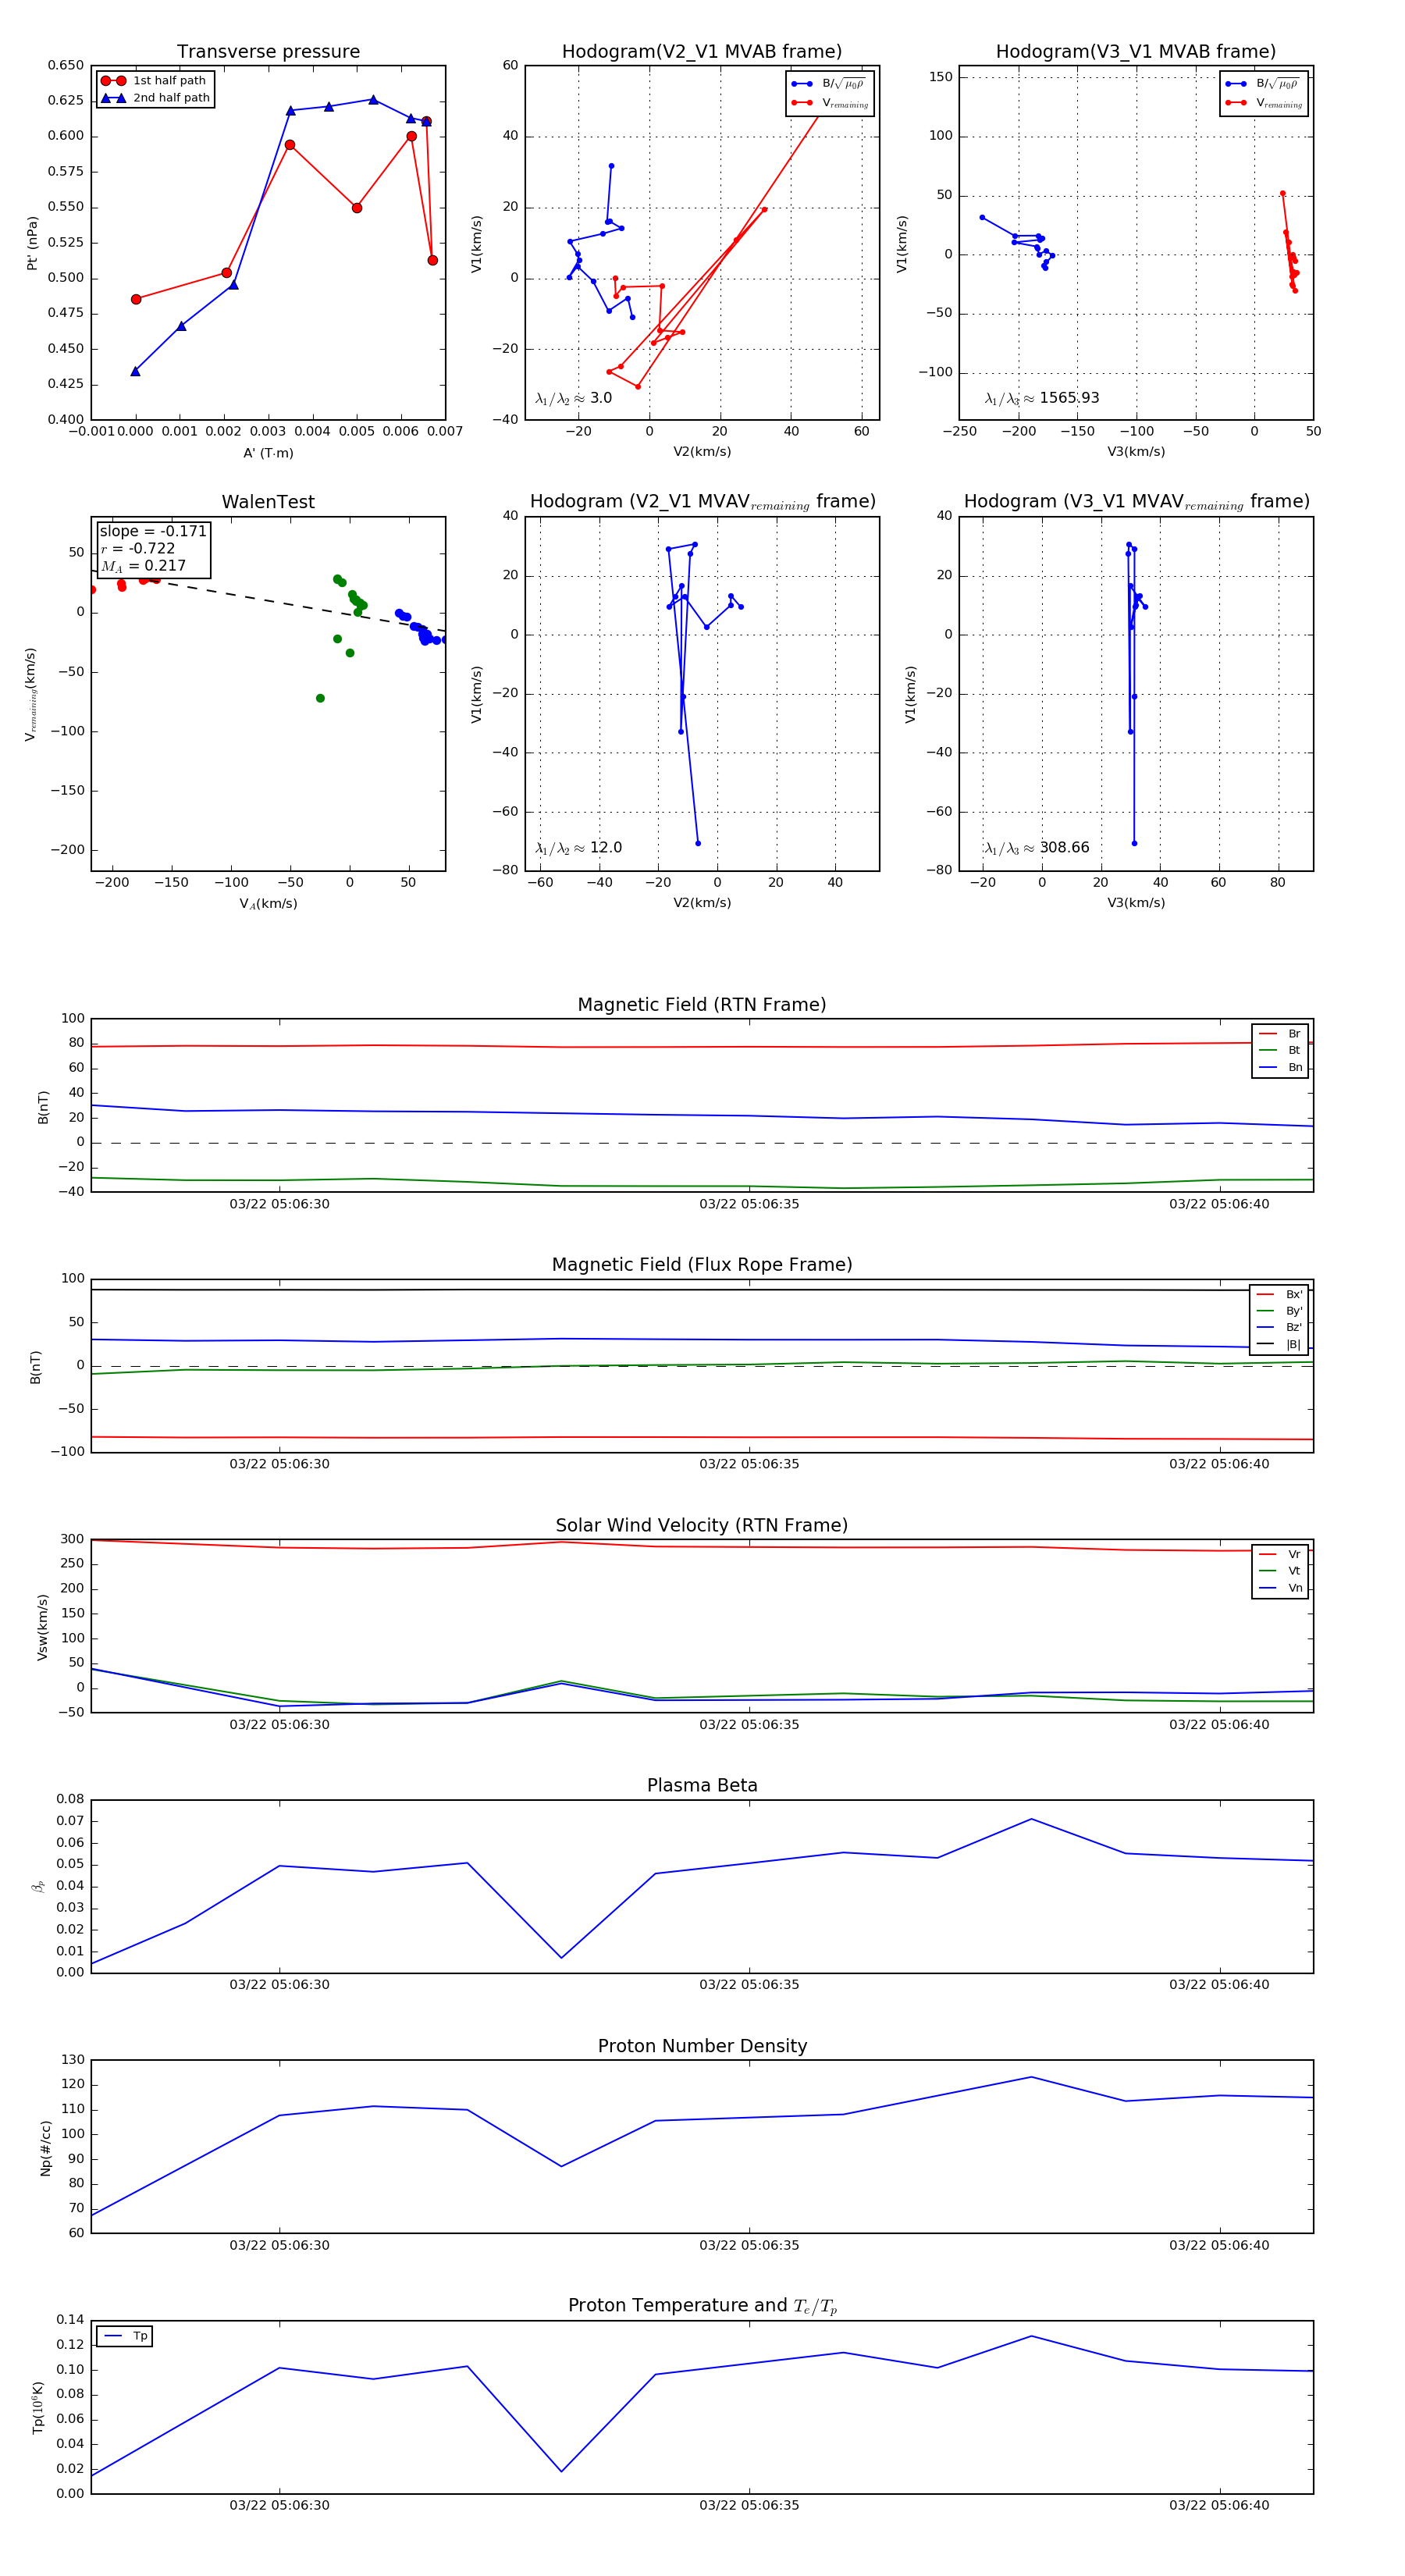The height and width of the screenshot is (2576, 1405).
Task: Click the 'Vsw(km/s)' axis label
Action: [42, 1627]
